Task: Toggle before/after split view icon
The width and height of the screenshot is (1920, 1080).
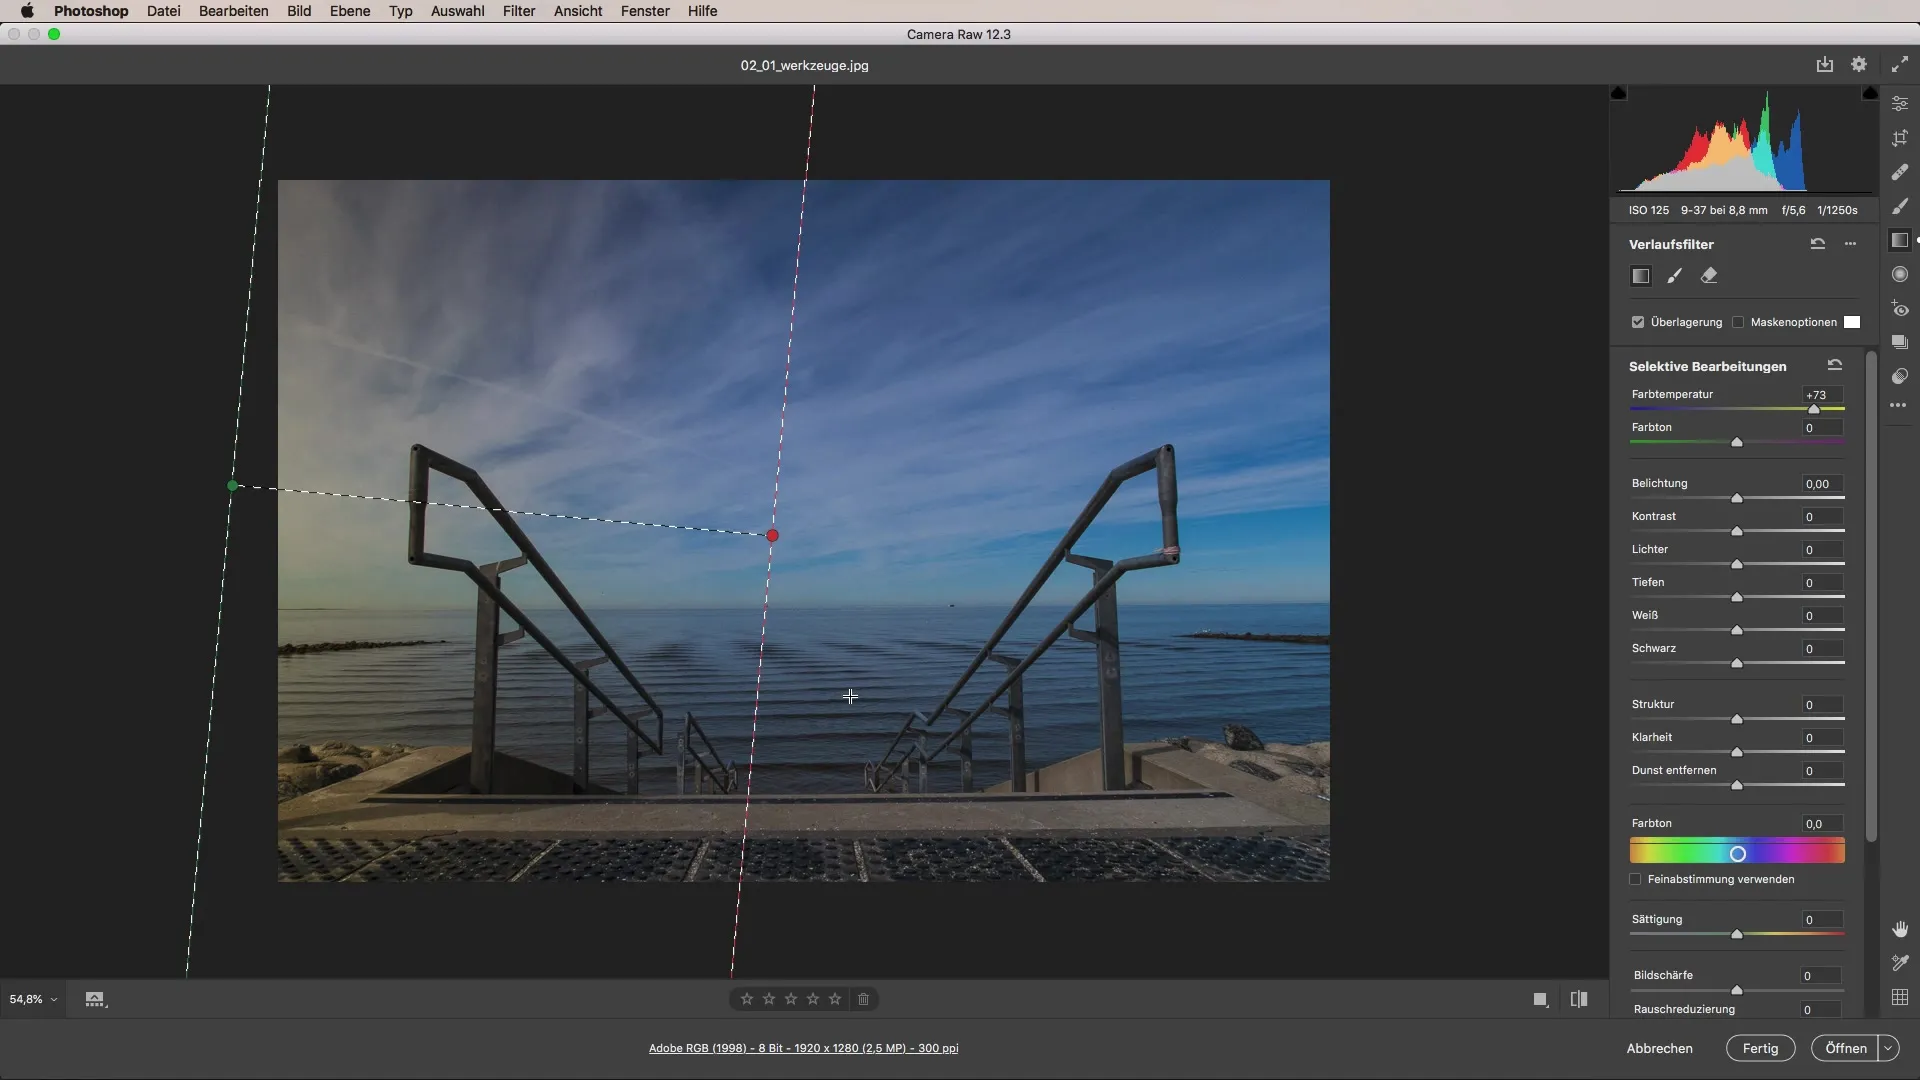Action: pos(1579,999)
